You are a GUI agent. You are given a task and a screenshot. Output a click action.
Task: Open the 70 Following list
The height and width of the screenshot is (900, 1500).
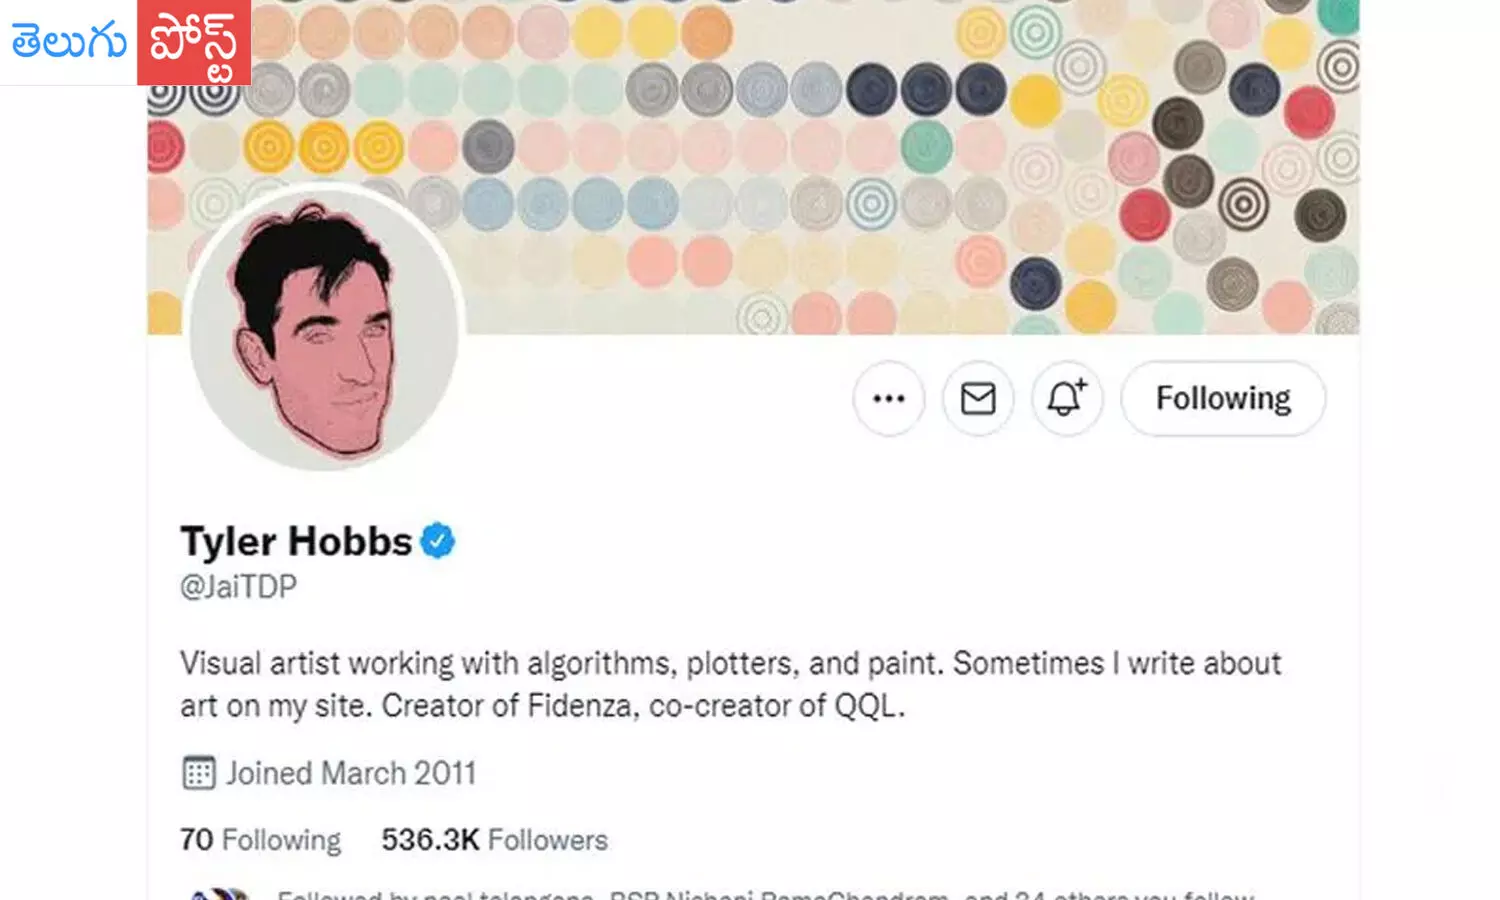click(260, 840)
